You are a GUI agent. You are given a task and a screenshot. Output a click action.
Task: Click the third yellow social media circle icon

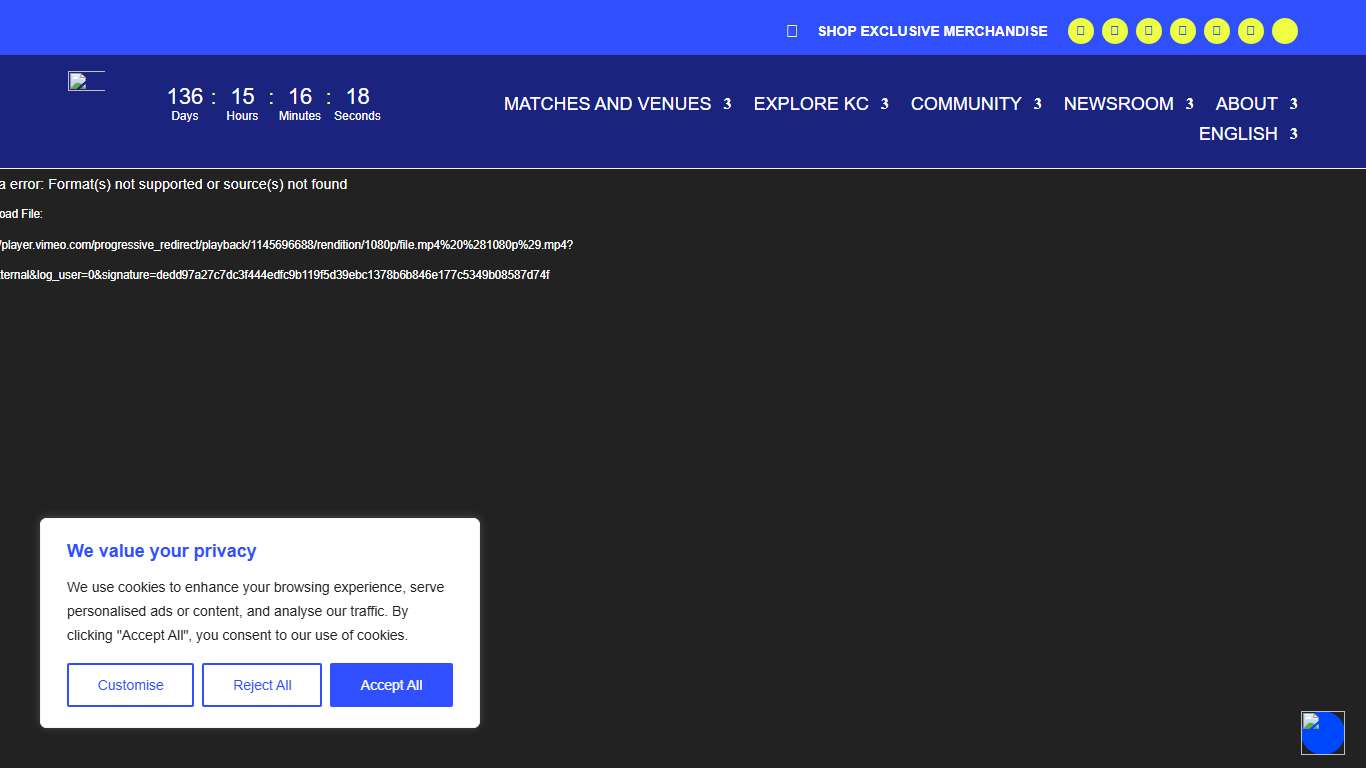1148,31
